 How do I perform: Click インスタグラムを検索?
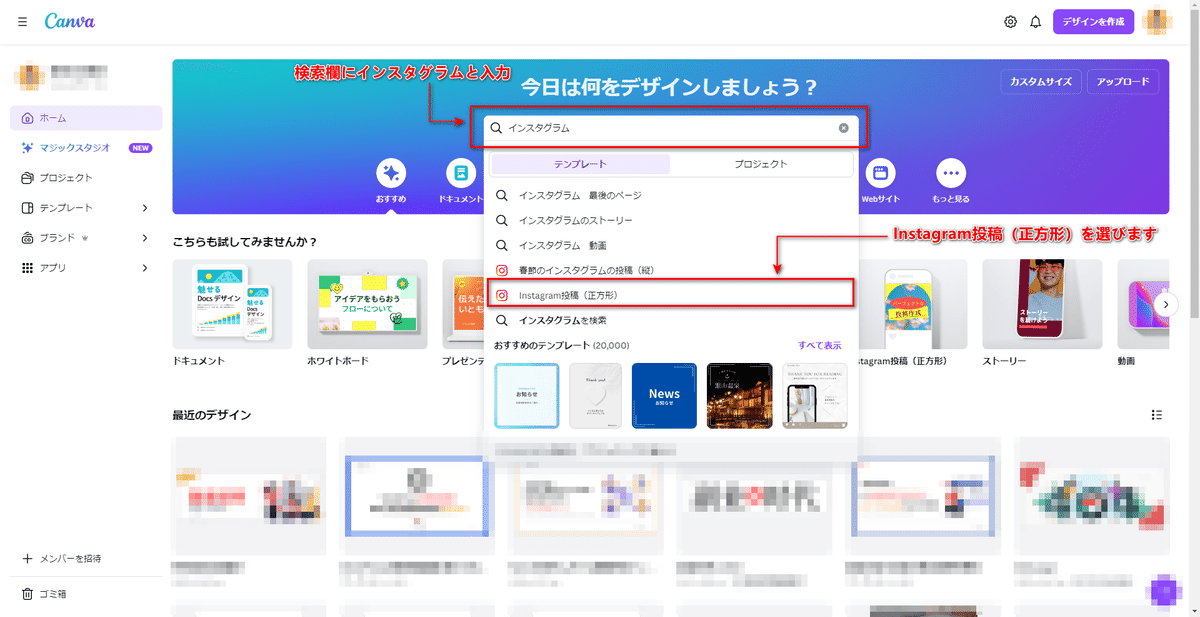[670, 320]
